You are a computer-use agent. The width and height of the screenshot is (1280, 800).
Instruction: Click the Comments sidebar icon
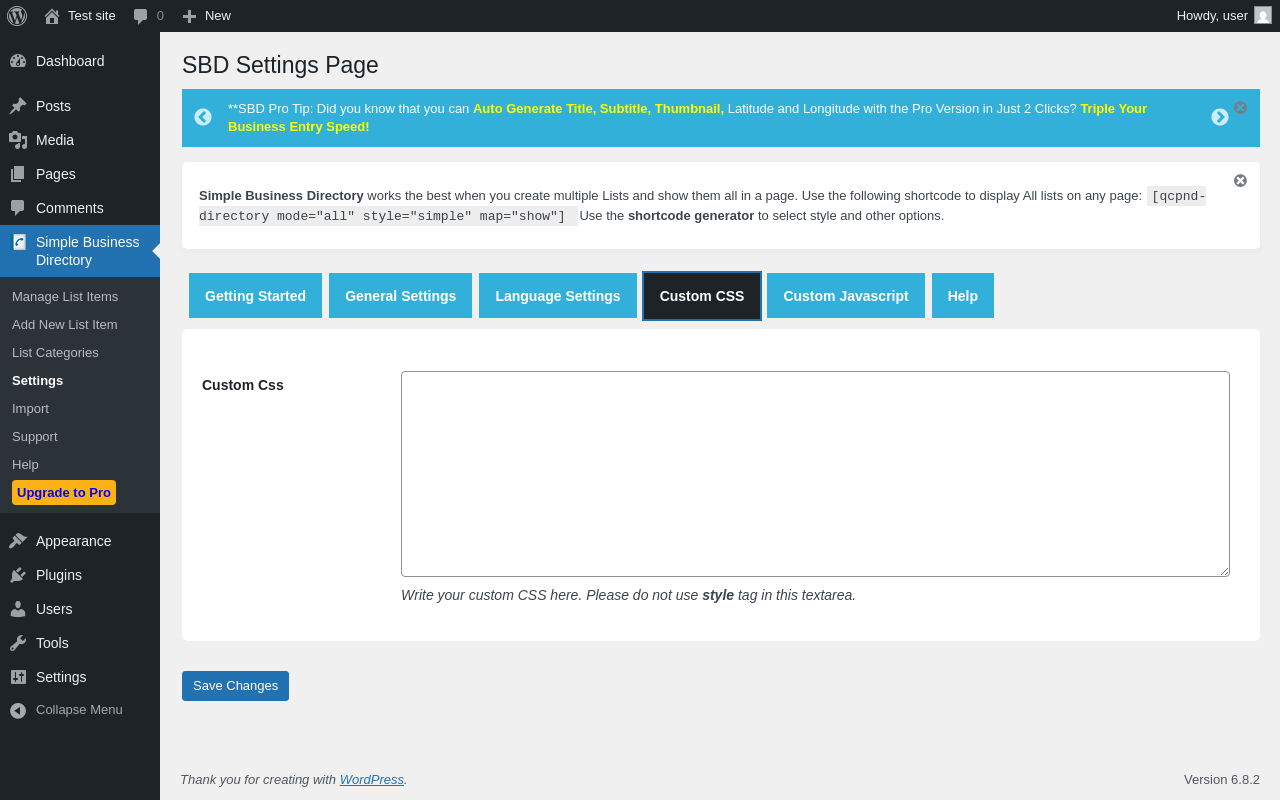(18, 208)
